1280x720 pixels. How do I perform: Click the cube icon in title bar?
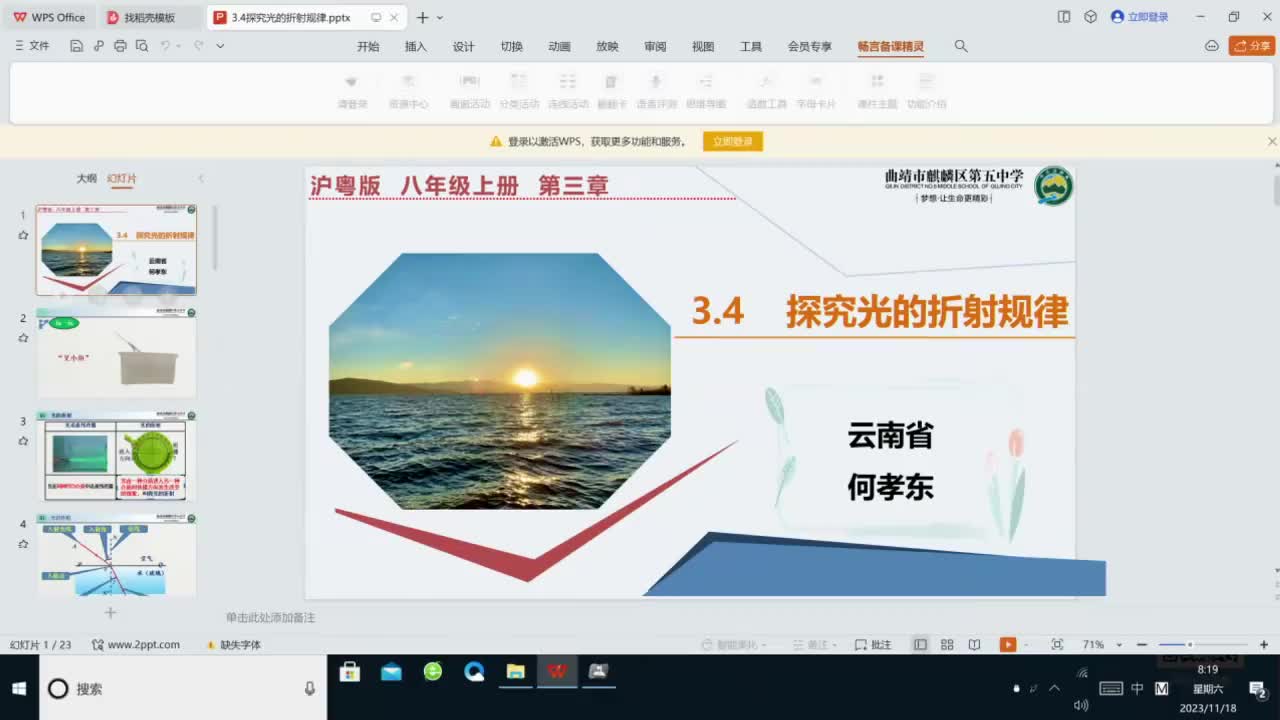1091,17
